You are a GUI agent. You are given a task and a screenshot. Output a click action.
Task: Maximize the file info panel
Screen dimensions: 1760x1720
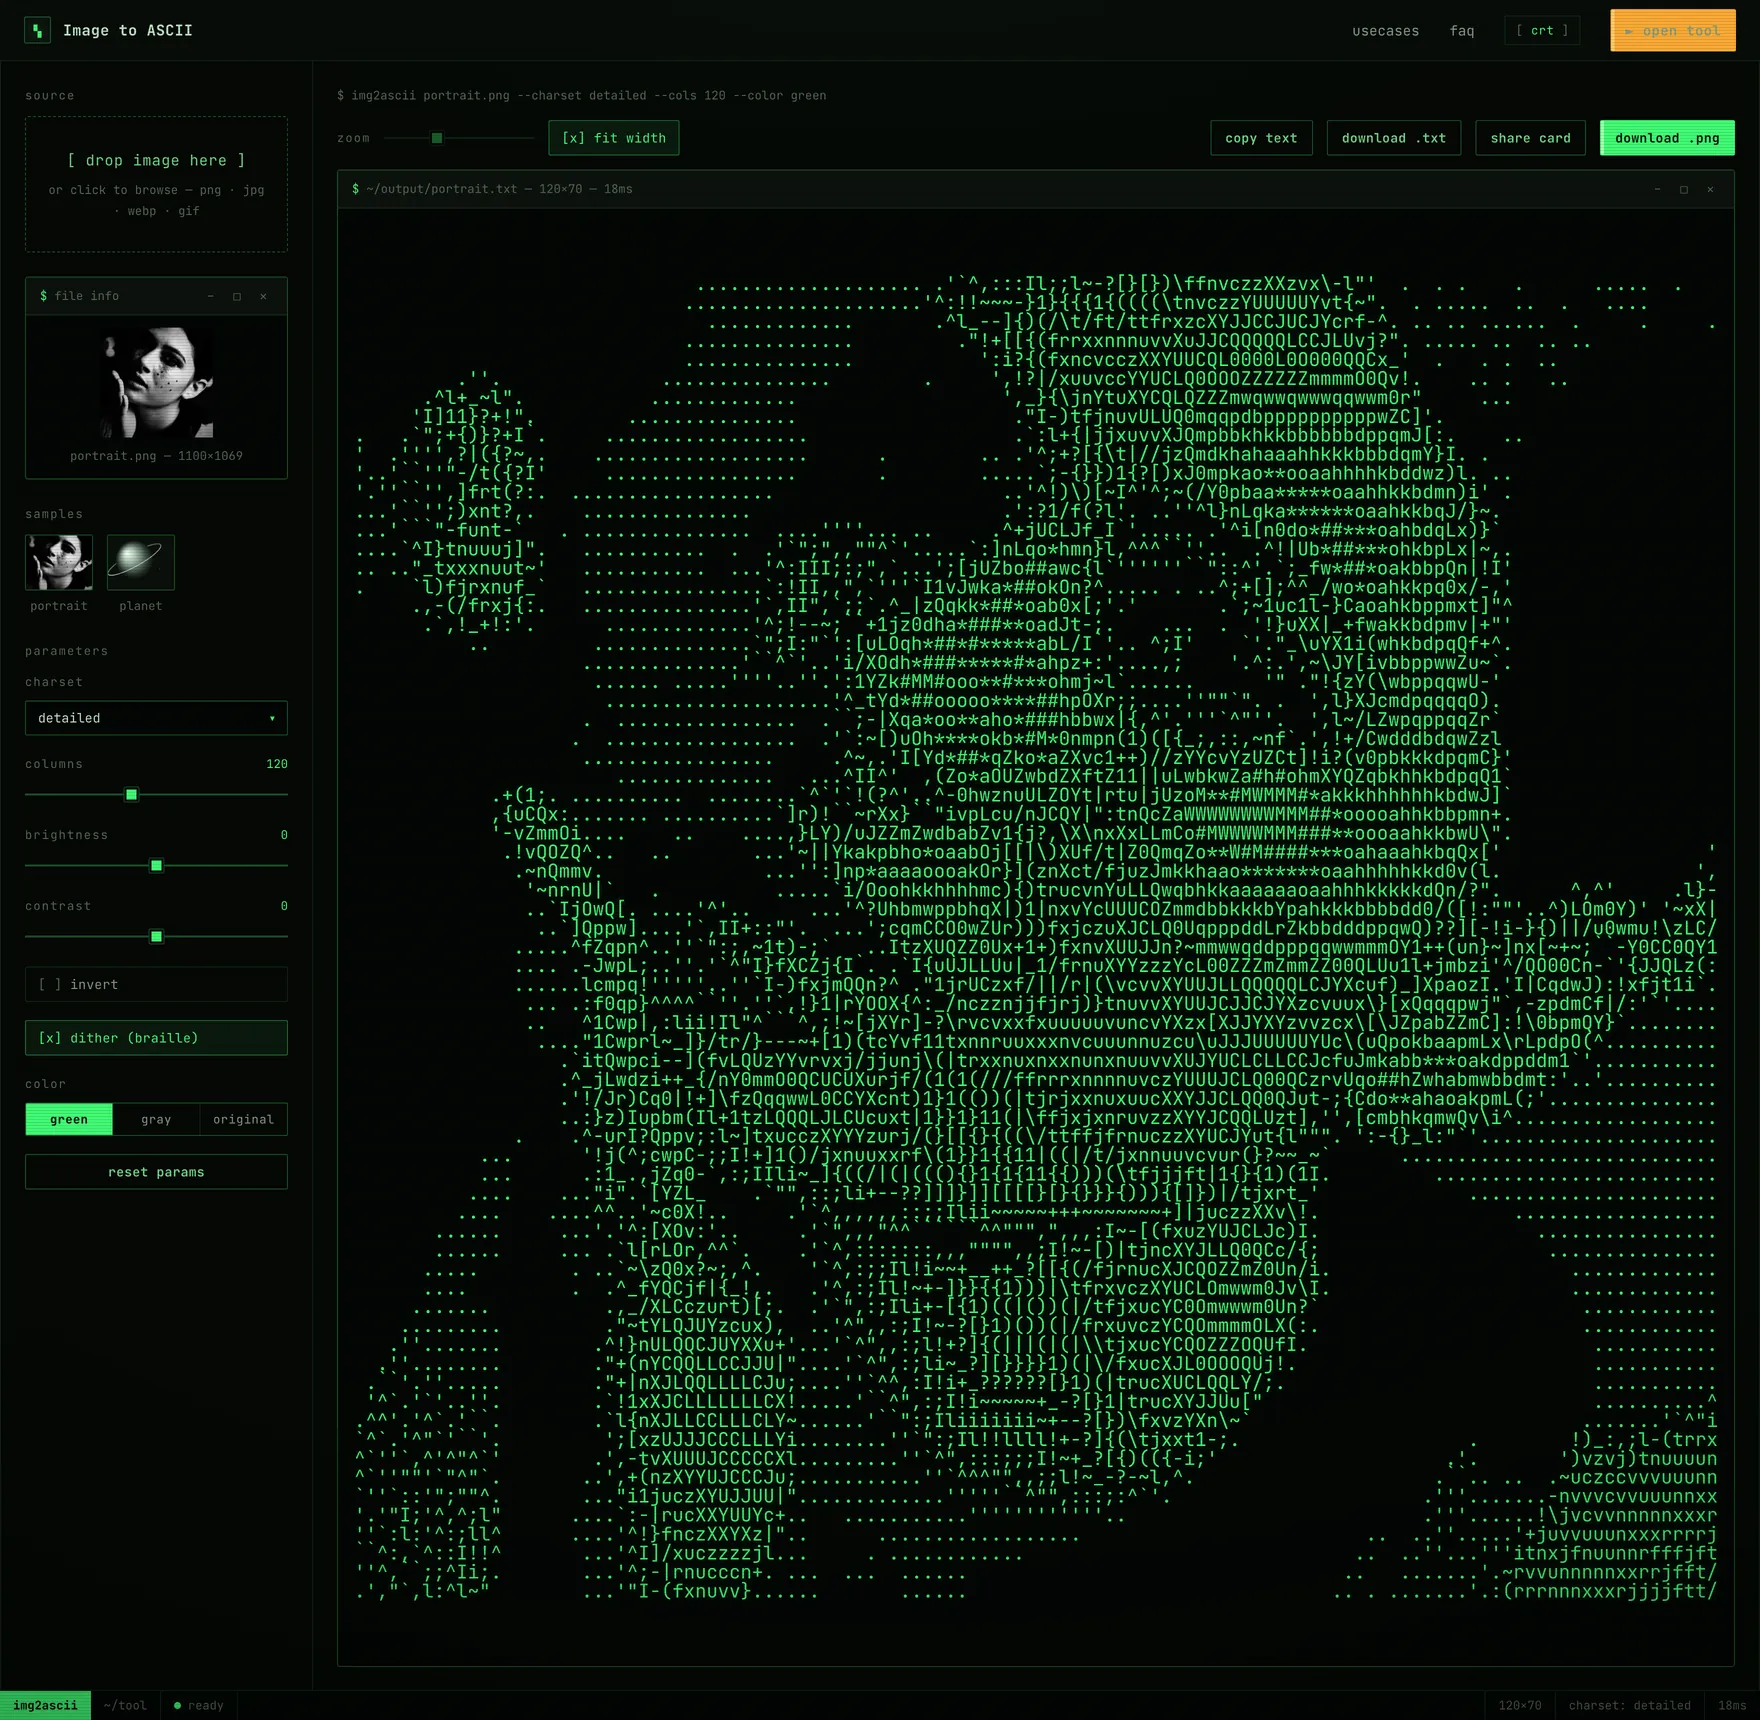coord(237,296)
